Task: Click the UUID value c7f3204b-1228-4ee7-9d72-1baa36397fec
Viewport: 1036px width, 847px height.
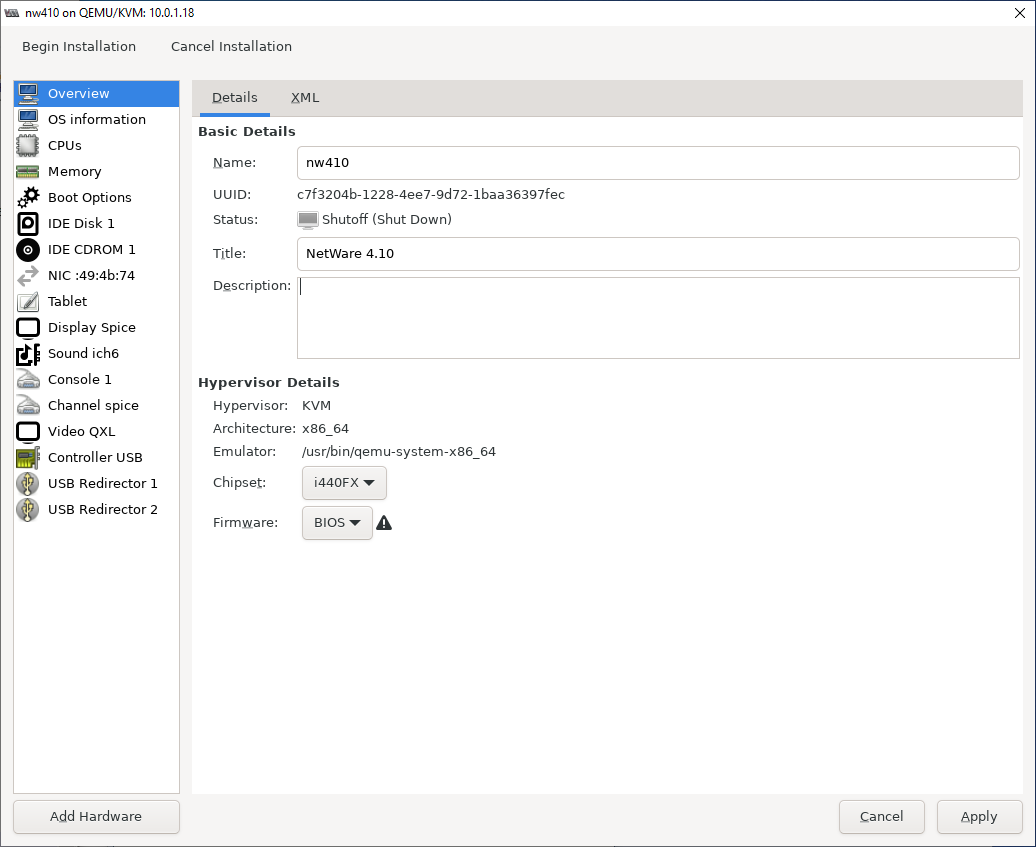Action: pos(431,195)
